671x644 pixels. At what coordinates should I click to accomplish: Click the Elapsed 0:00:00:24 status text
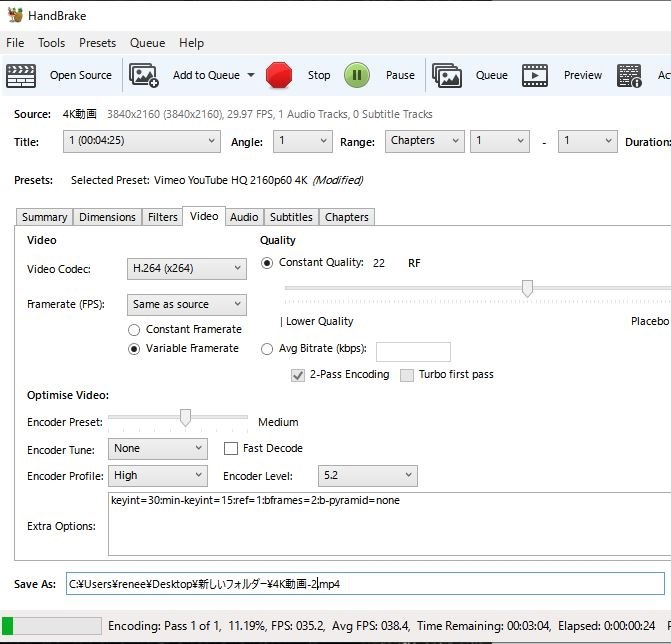click(x=606, y=626)
